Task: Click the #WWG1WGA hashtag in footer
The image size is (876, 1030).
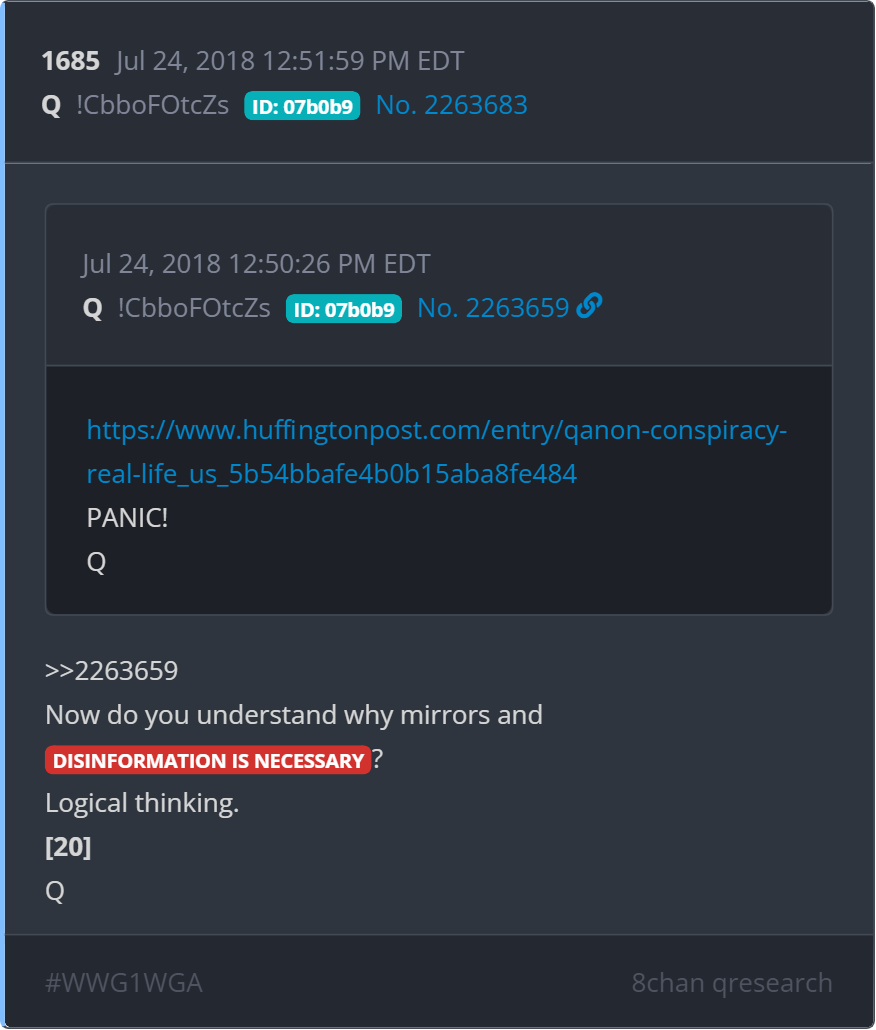Action: (x=124, y=983)
